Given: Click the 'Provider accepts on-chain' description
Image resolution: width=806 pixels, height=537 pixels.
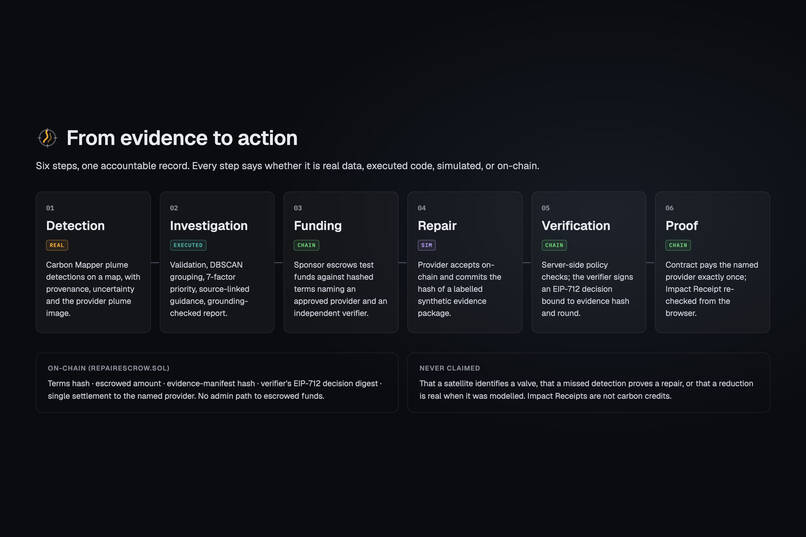Looking at the screenshot, I should coord(460,289).
